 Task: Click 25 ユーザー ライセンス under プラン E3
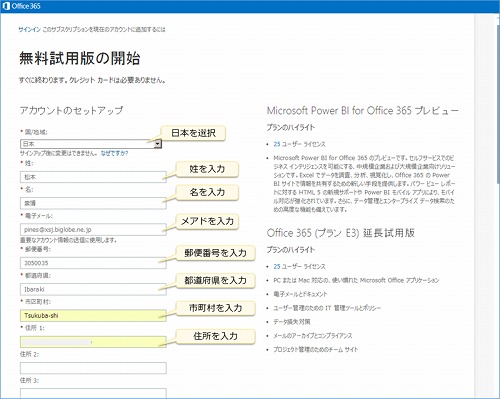pos(299,266)
